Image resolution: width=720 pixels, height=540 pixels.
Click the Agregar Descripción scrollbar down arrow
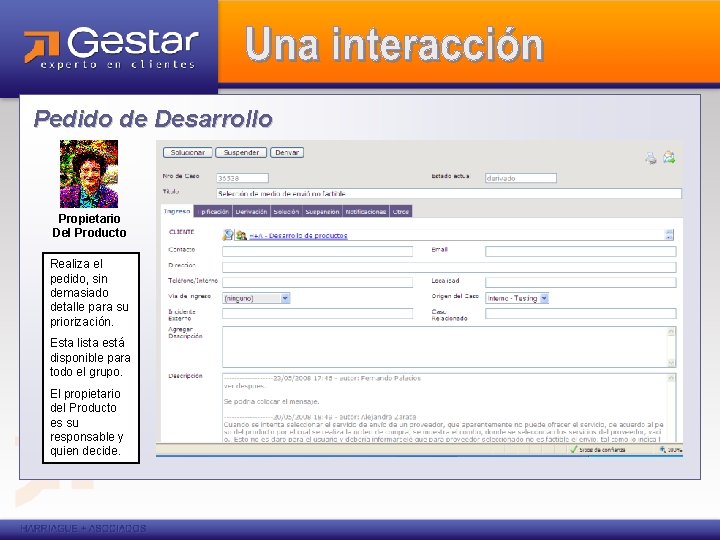pos(671,363)
